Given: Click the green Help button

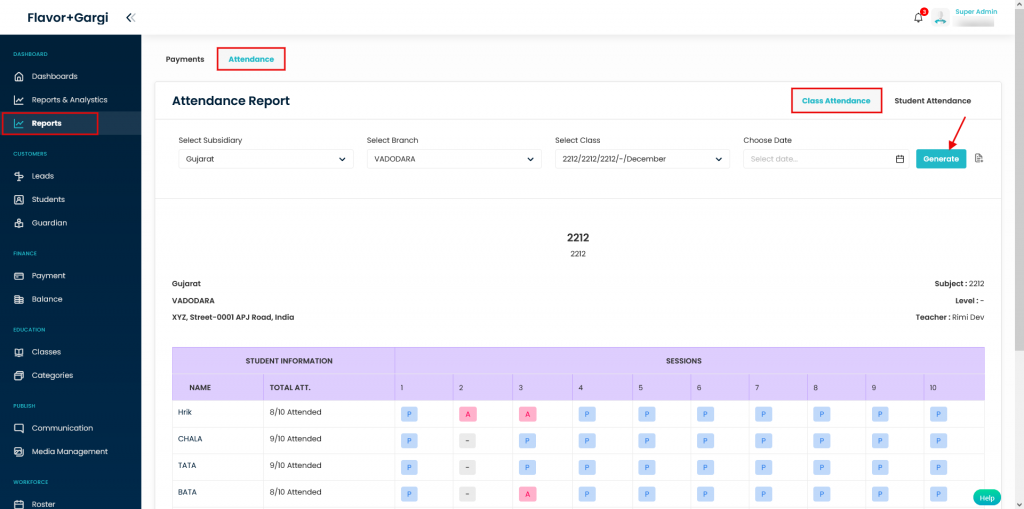Looking at the screenshot, I should coord(986,497).
